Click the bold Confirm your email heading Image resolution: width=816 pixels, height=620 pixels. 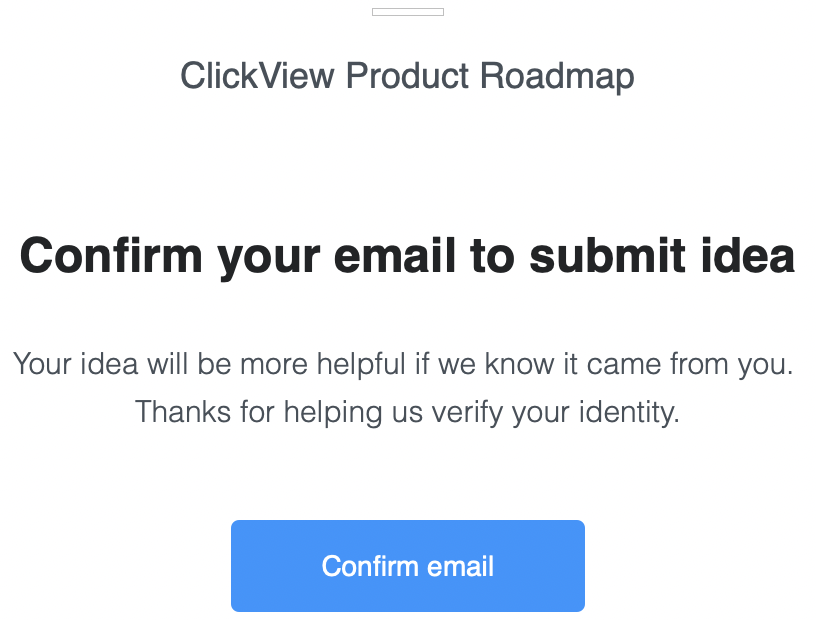(407, 256)
